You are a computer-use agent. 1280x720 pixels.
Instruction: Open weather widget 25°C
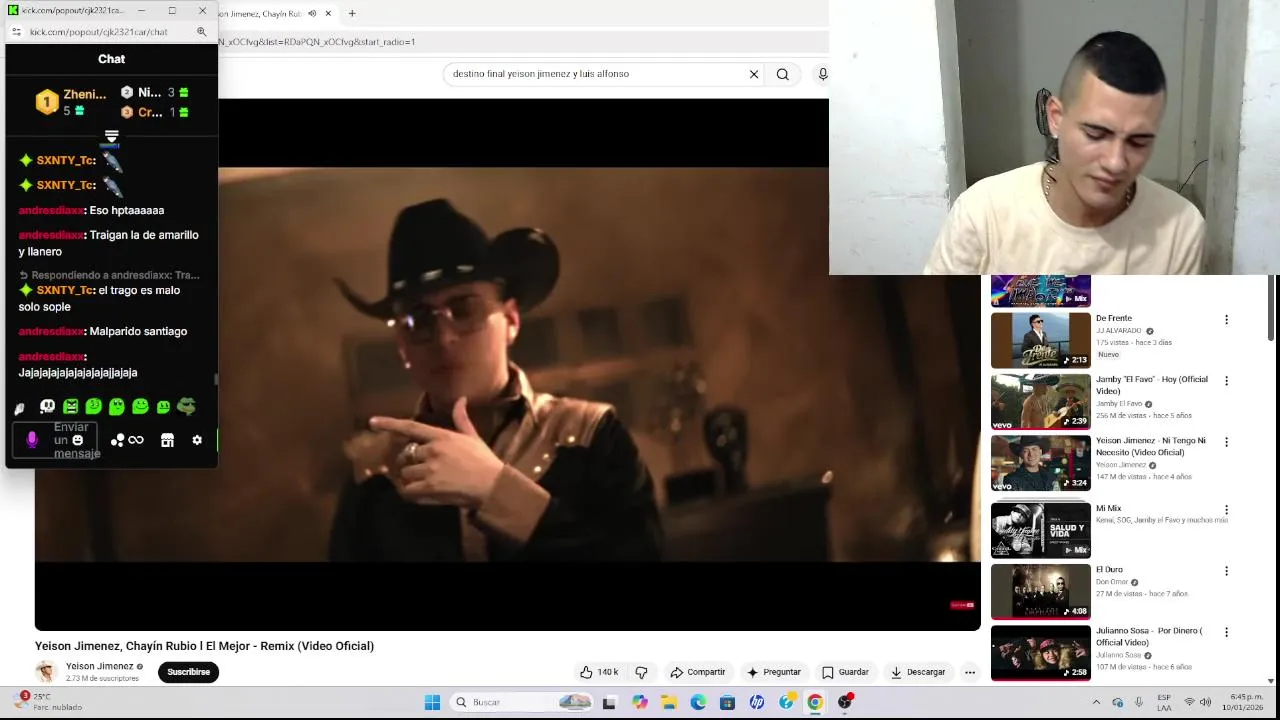coord(50,702)
